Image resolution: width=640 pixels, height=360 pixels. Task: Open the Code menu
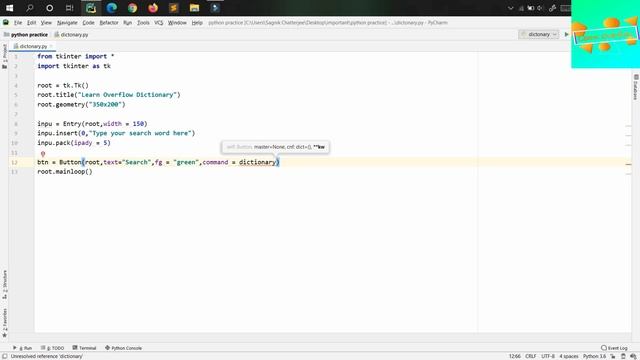(x=88, y=23)
